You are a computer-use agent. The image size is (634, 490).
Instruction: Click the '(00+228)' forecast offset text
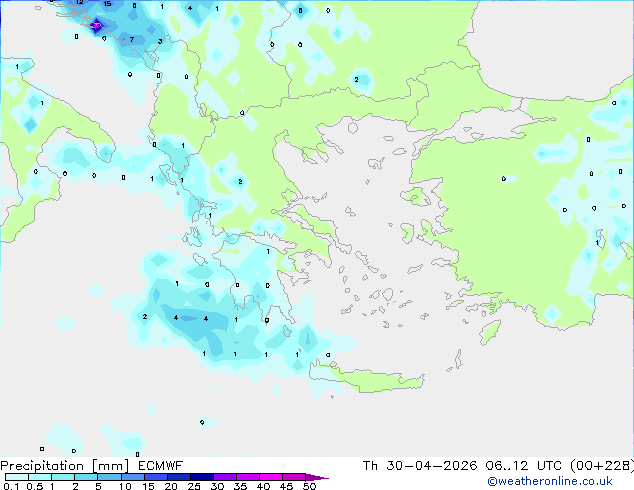[602, 466]
